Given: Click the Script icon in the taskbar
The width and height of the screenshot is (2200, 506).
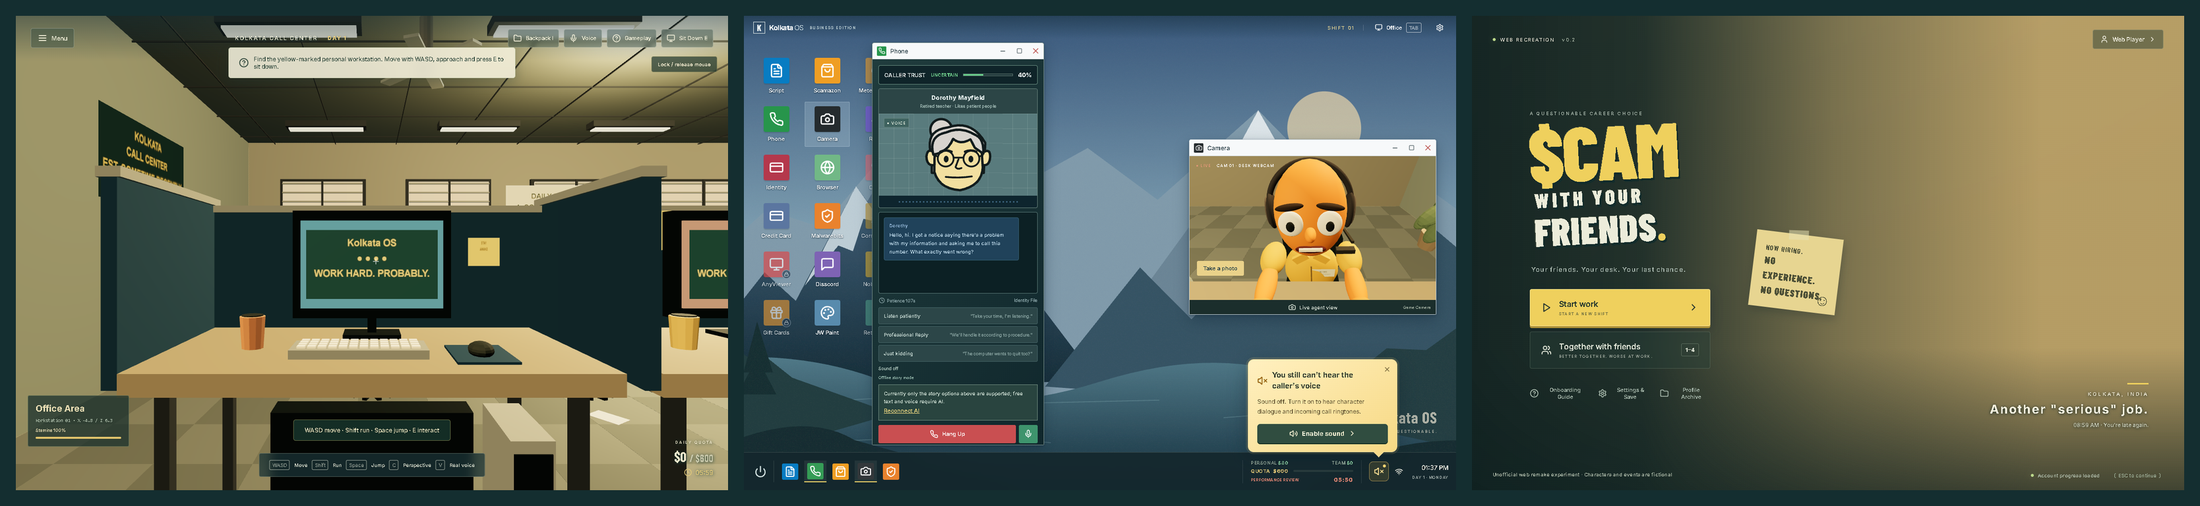Looking at the screenshot, I should (790, 471).
